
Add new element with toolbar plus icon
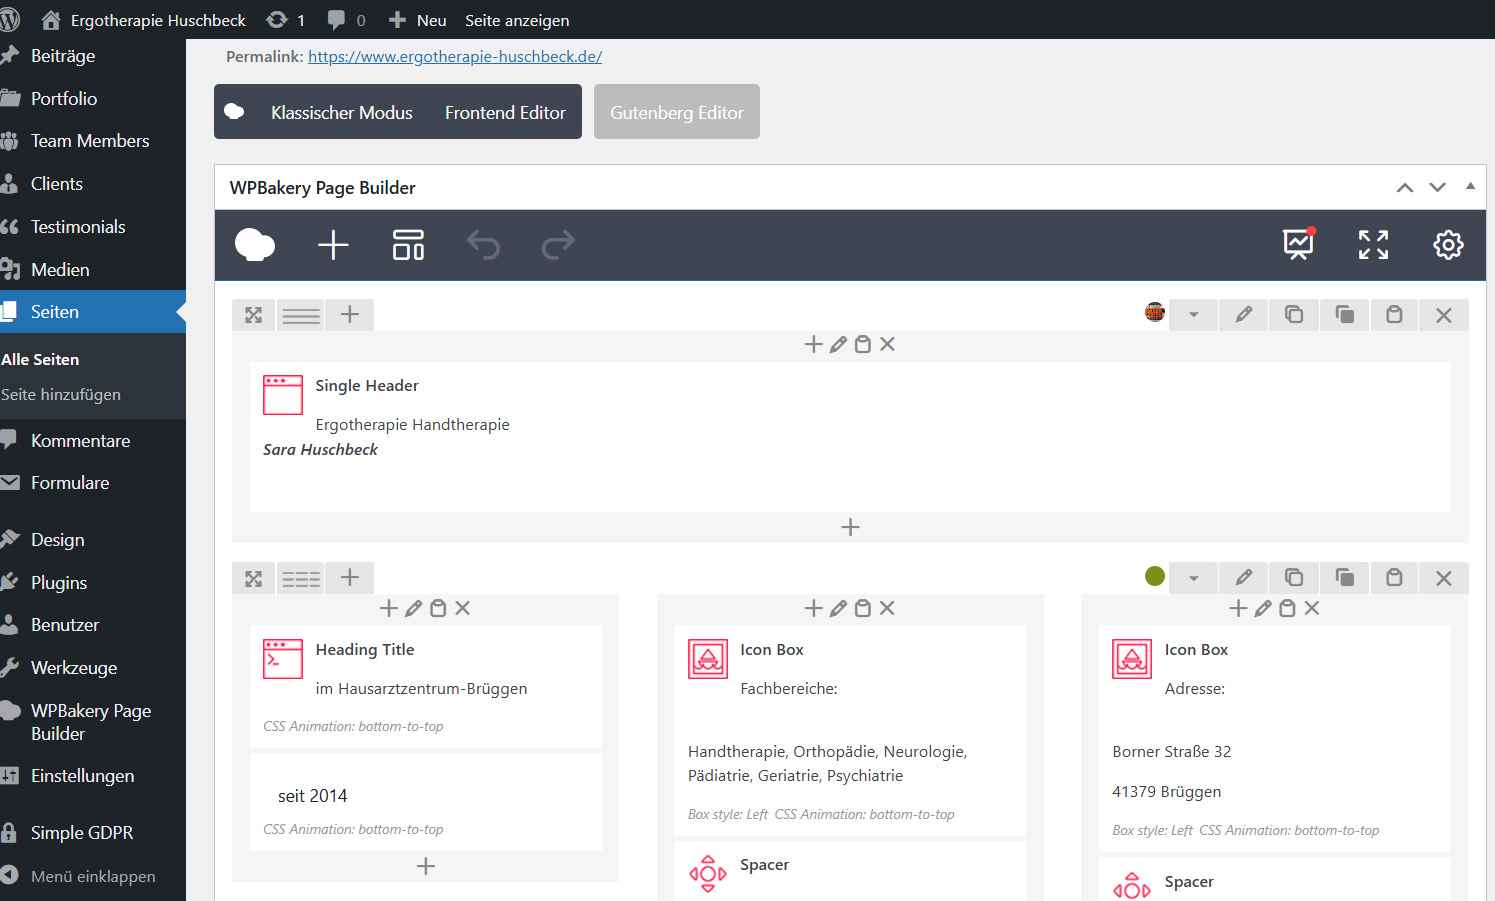(x=333, y=244)
